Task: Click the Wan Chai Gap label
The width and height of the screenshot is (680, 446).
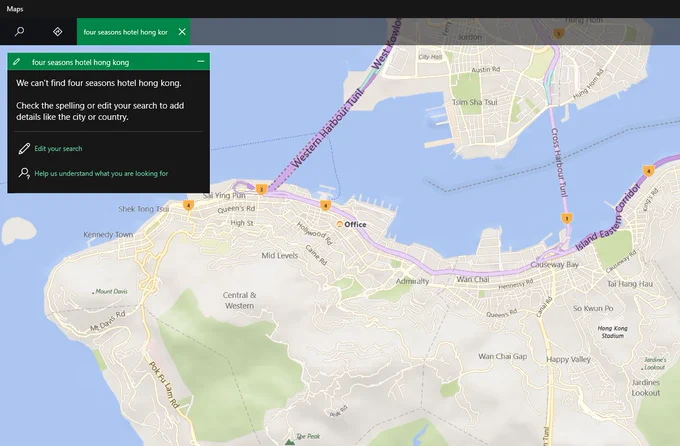Action: (503, 356)
